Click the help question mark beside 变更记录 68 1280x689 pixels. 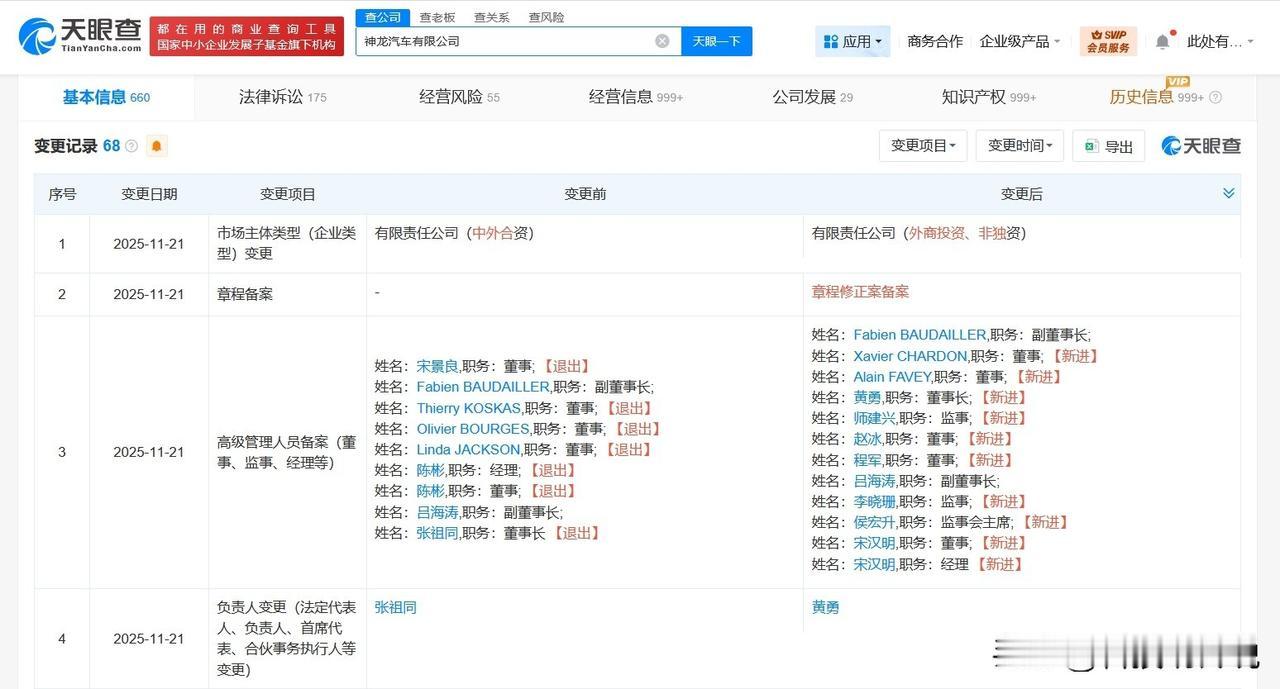(131, 146)
